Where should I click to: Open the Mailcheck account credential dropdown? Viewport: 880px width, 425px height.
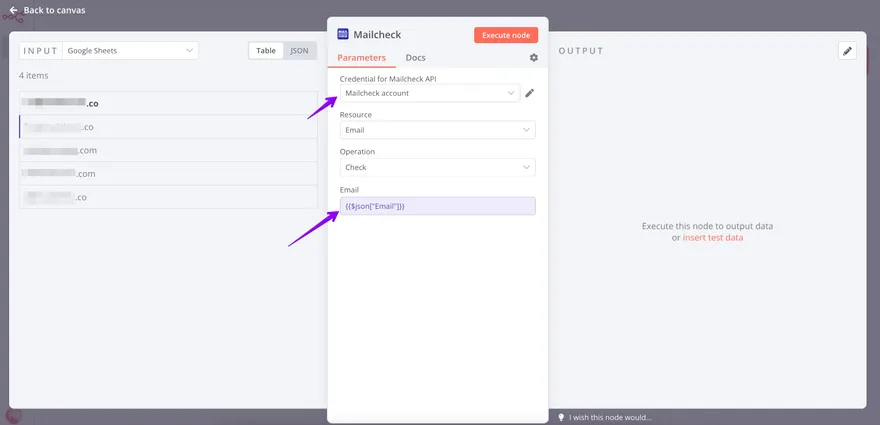click(430, 93)
